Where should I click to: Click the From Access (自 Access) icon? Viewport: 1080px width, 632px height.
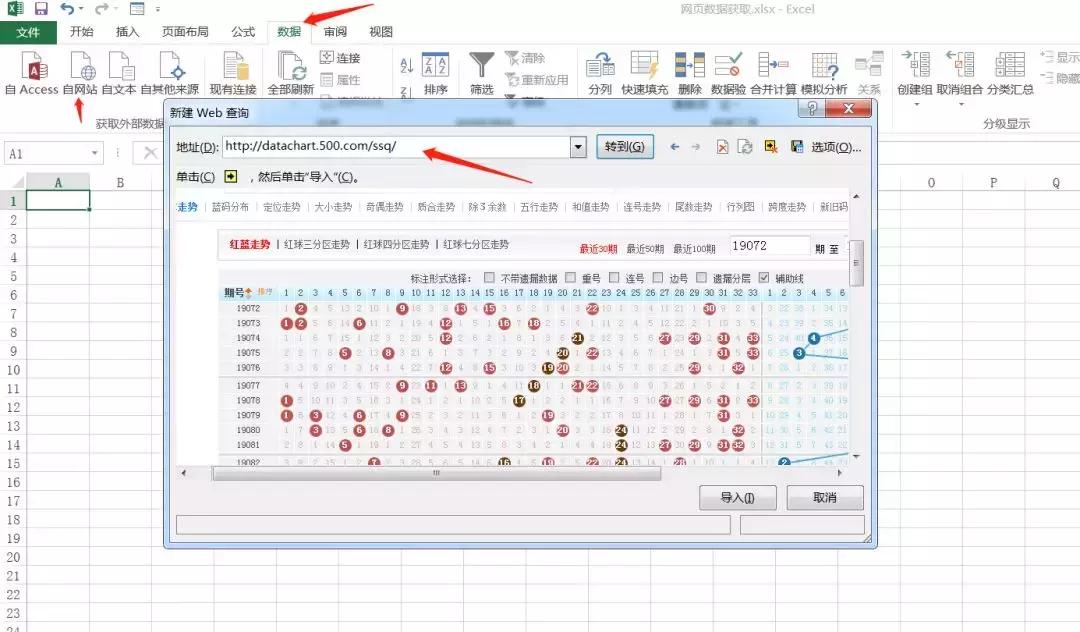click(33, 67)
